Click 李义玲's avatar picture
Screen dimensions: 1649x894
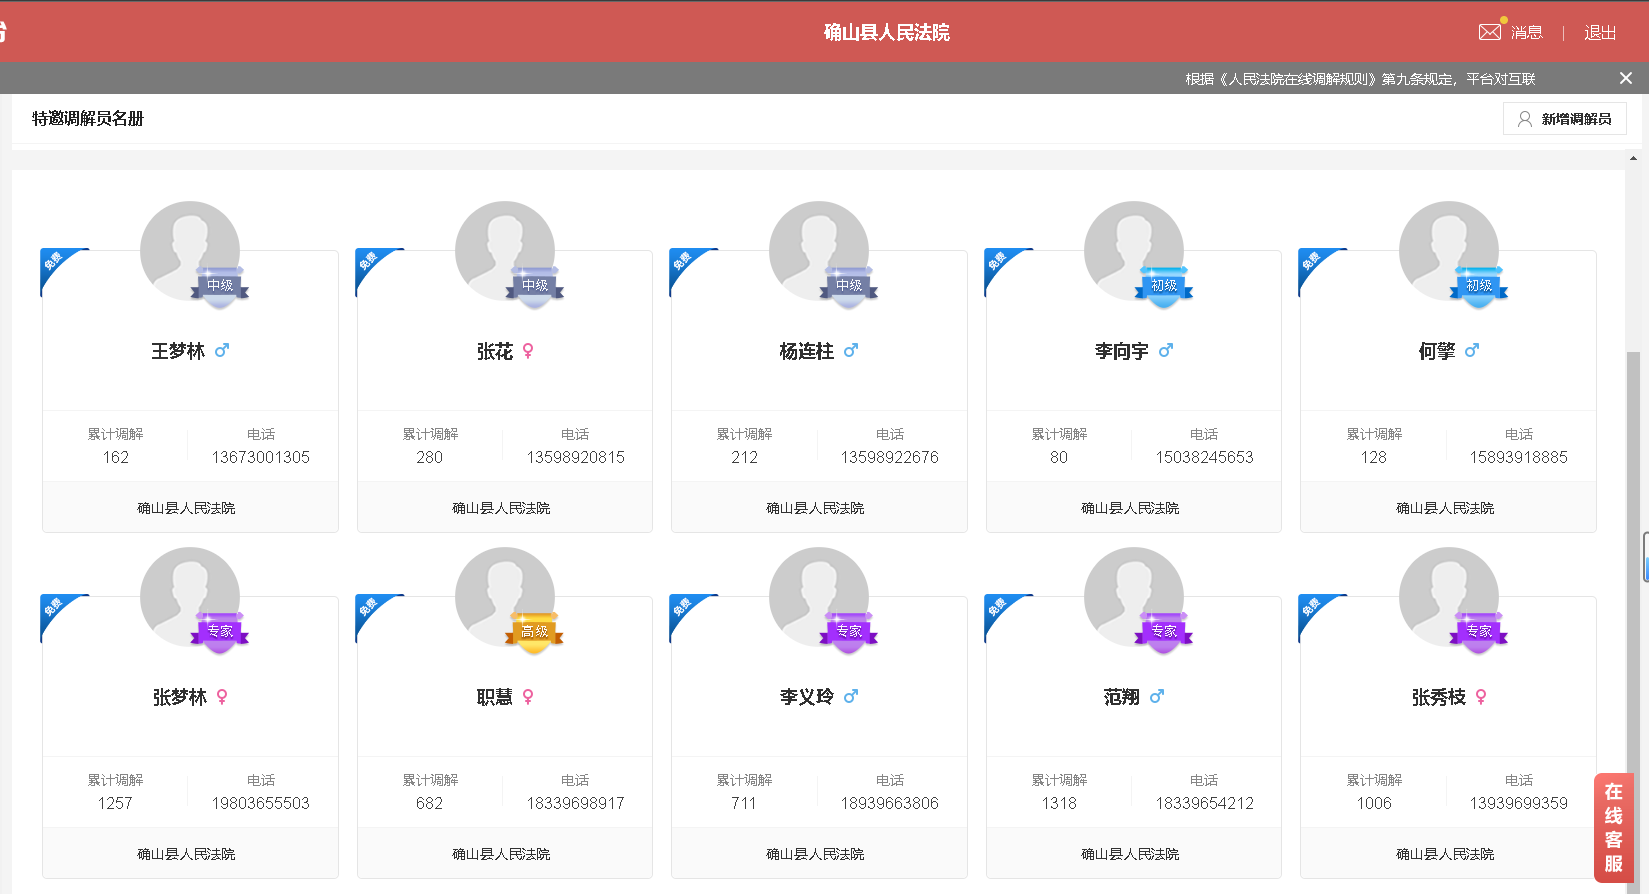(819, 597)
